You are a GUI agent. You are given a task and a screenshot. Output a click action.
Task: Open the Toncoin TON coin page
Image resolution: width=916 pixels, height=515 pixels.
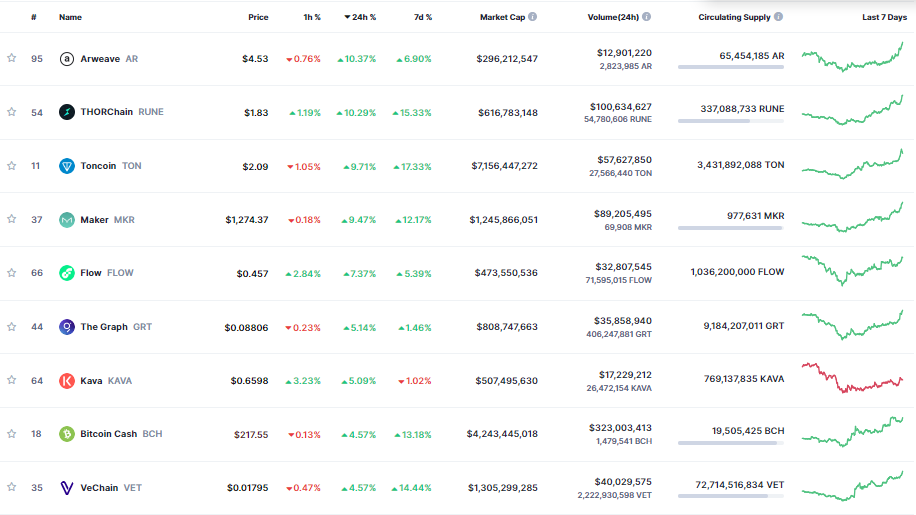(x=111, y=166)
